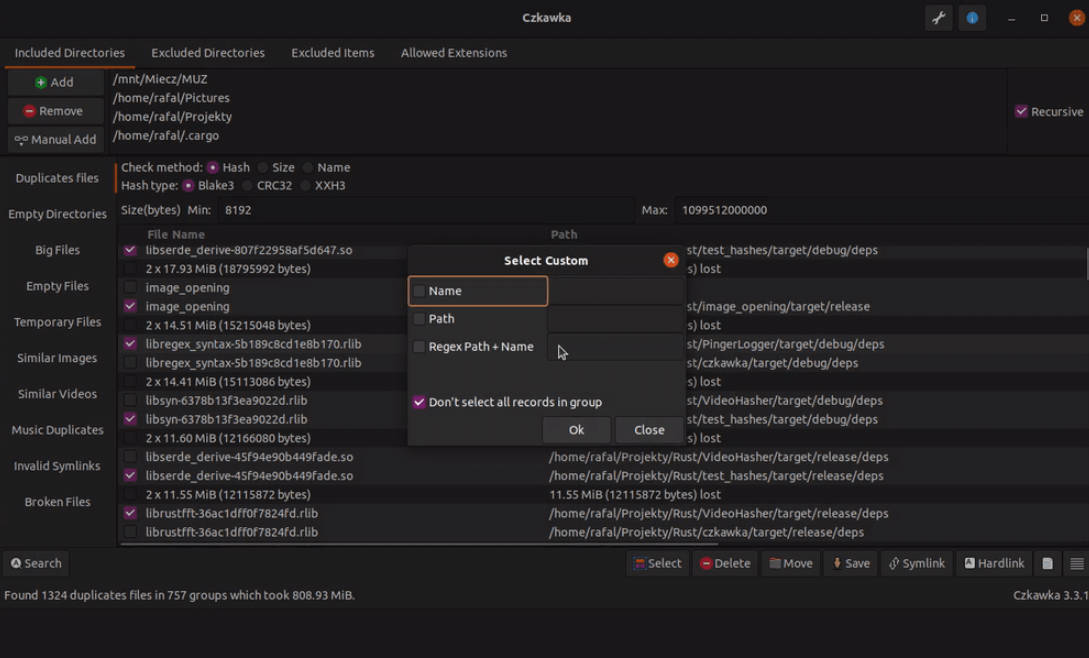Viewport: 1089px width, 658px height.
Task: Click the lines icon at bottom right
Action: point(1076,563)
